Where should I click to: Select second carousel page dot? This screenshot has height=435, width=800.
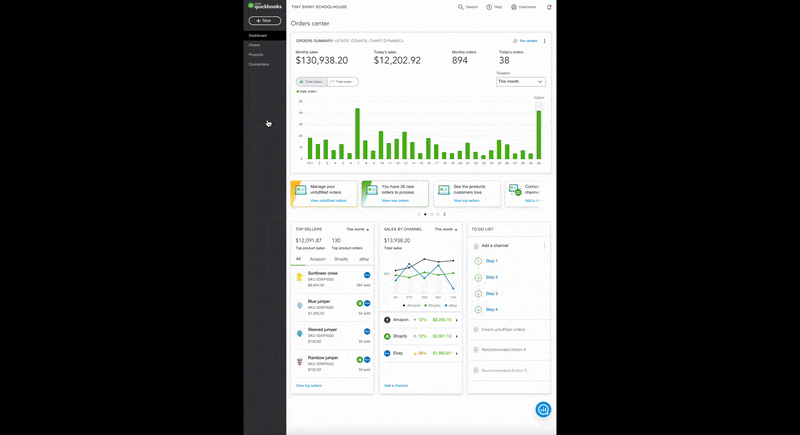[432, 214]
